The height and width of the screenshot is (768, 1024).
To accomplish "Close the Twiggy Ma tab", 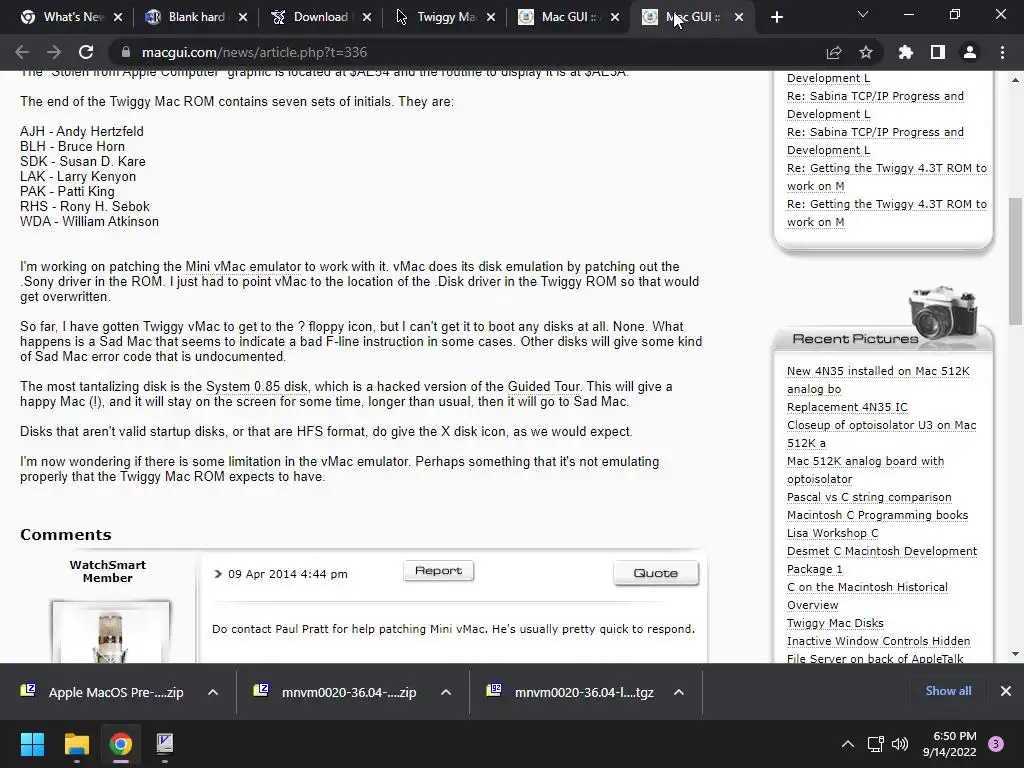I will (491, 17).
